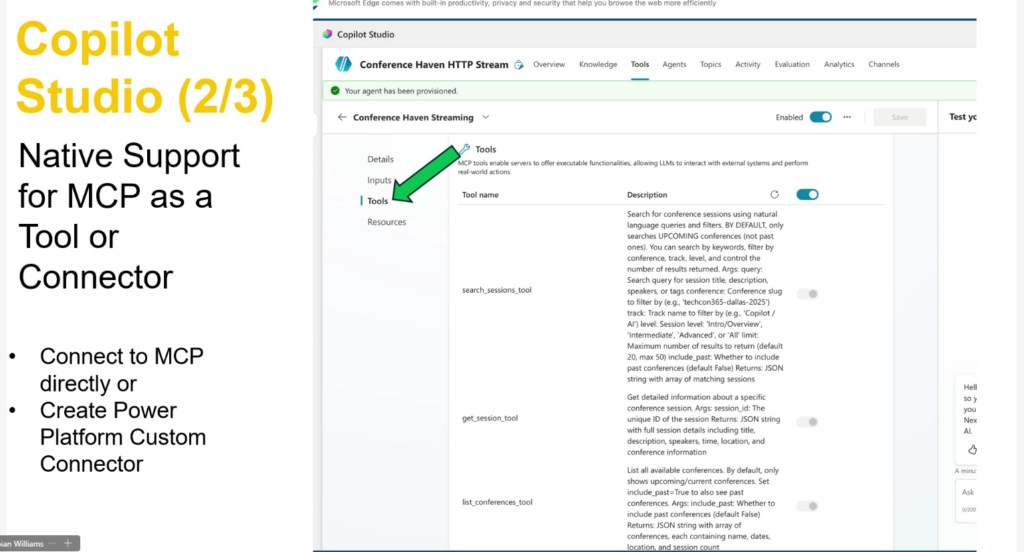Click the MCP tools explanation paragraph
Image resolution: width=1024 pixels, height=552 pixels.
(633, 167)
